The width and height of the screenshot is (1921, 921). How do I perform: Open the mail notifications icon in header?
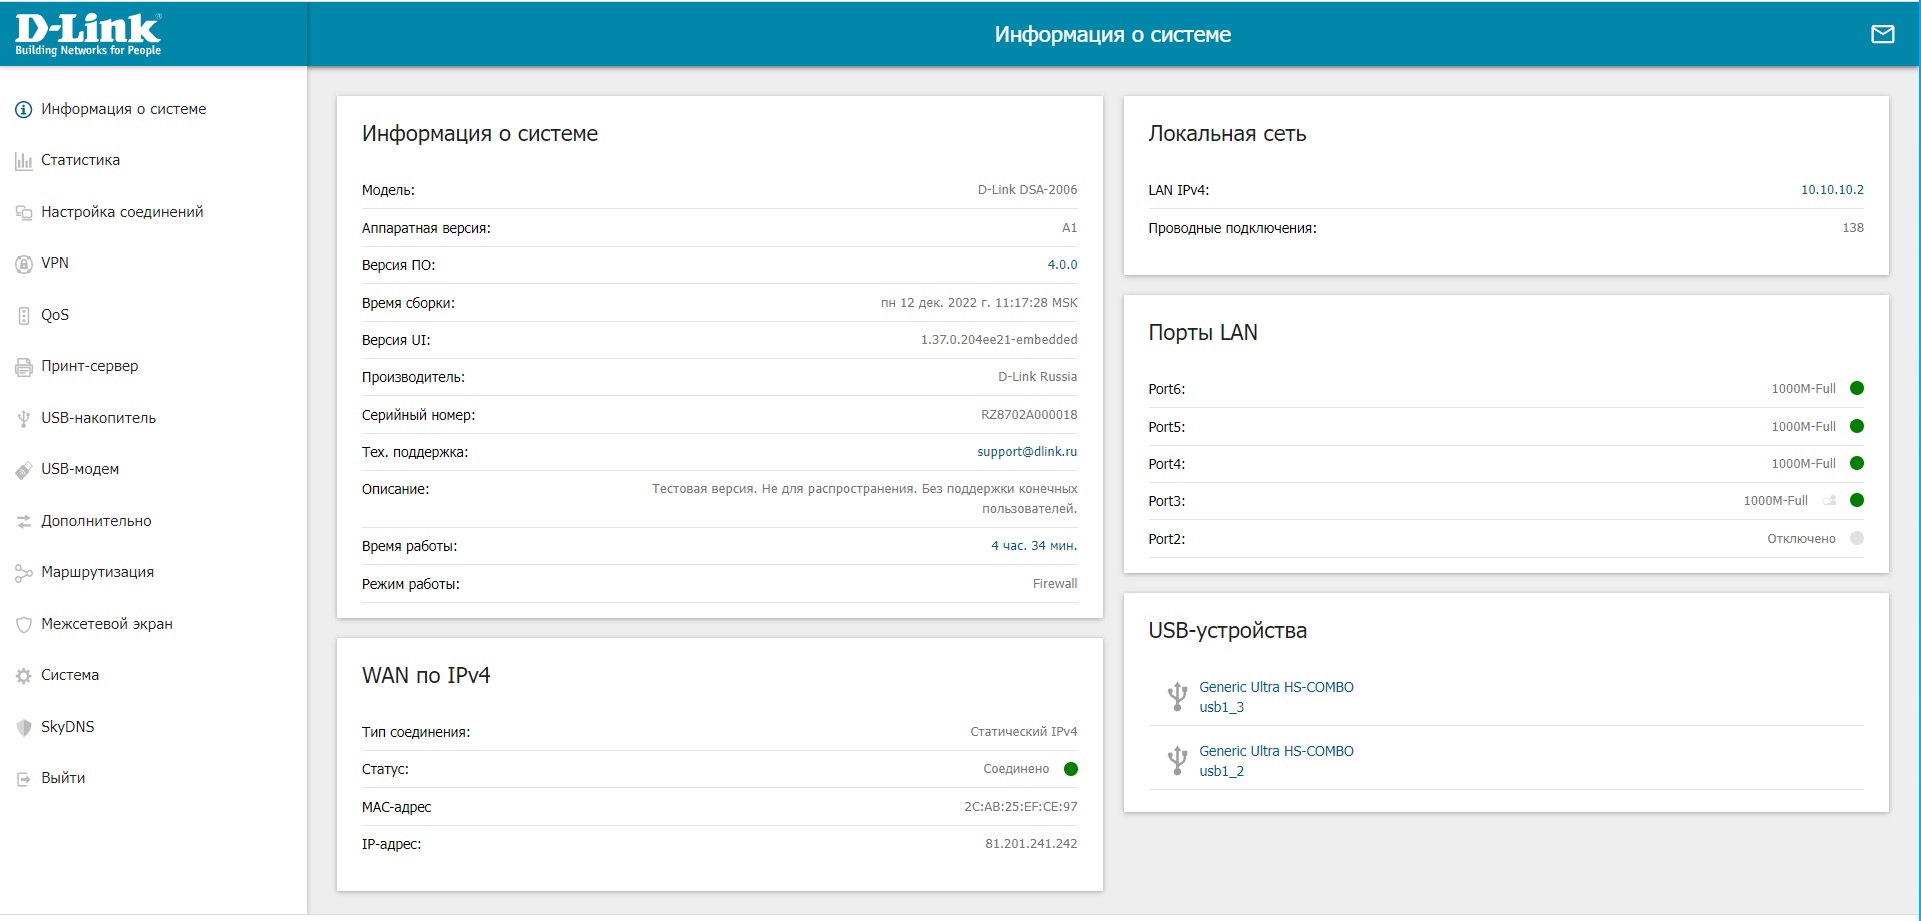tap(1882, 34)
